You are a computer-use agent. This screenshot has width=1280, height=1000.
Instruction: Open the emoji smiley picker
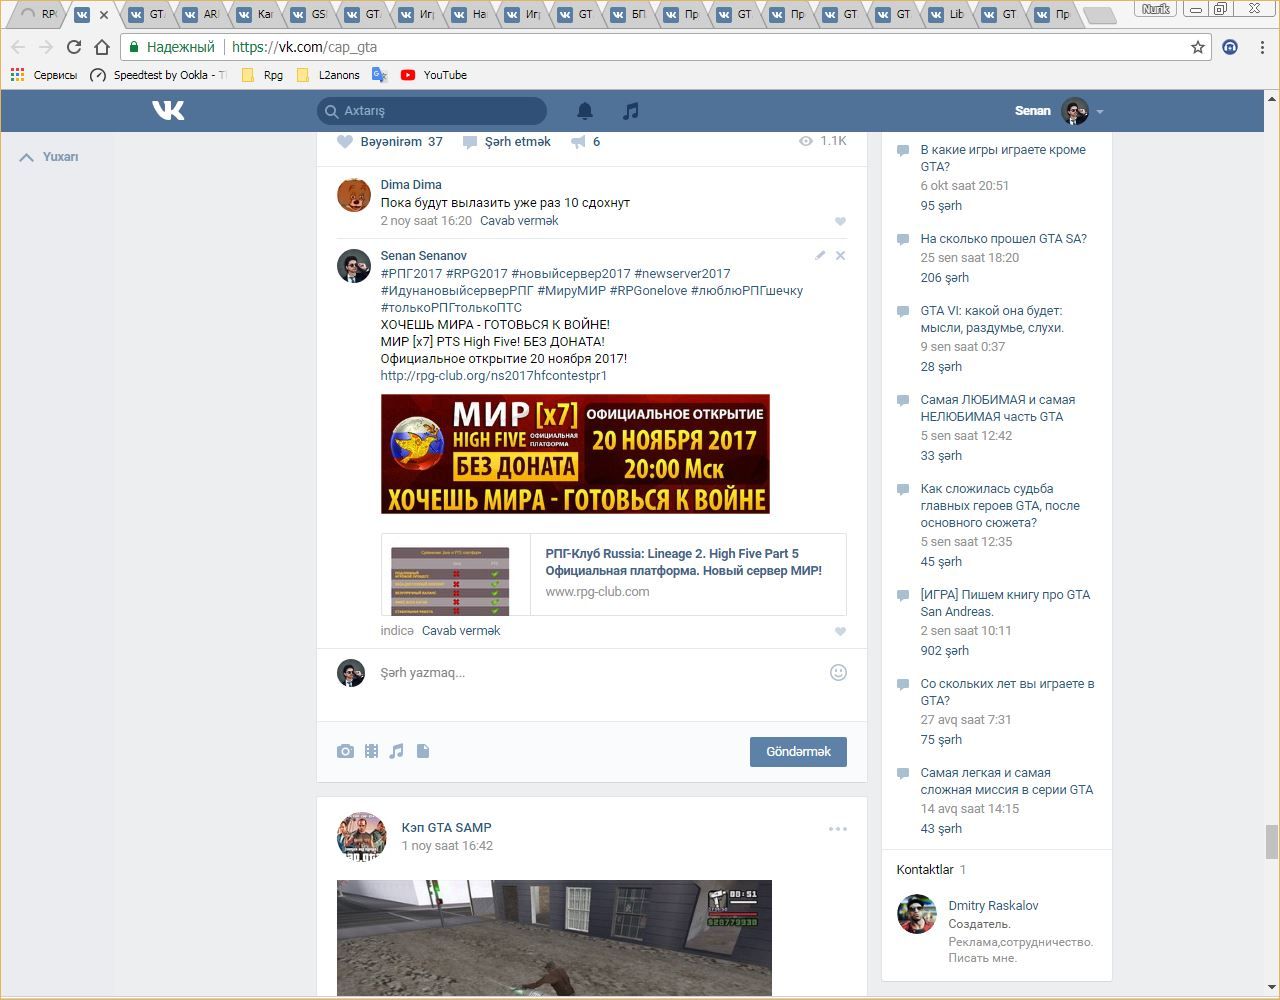tap(838, 673)
